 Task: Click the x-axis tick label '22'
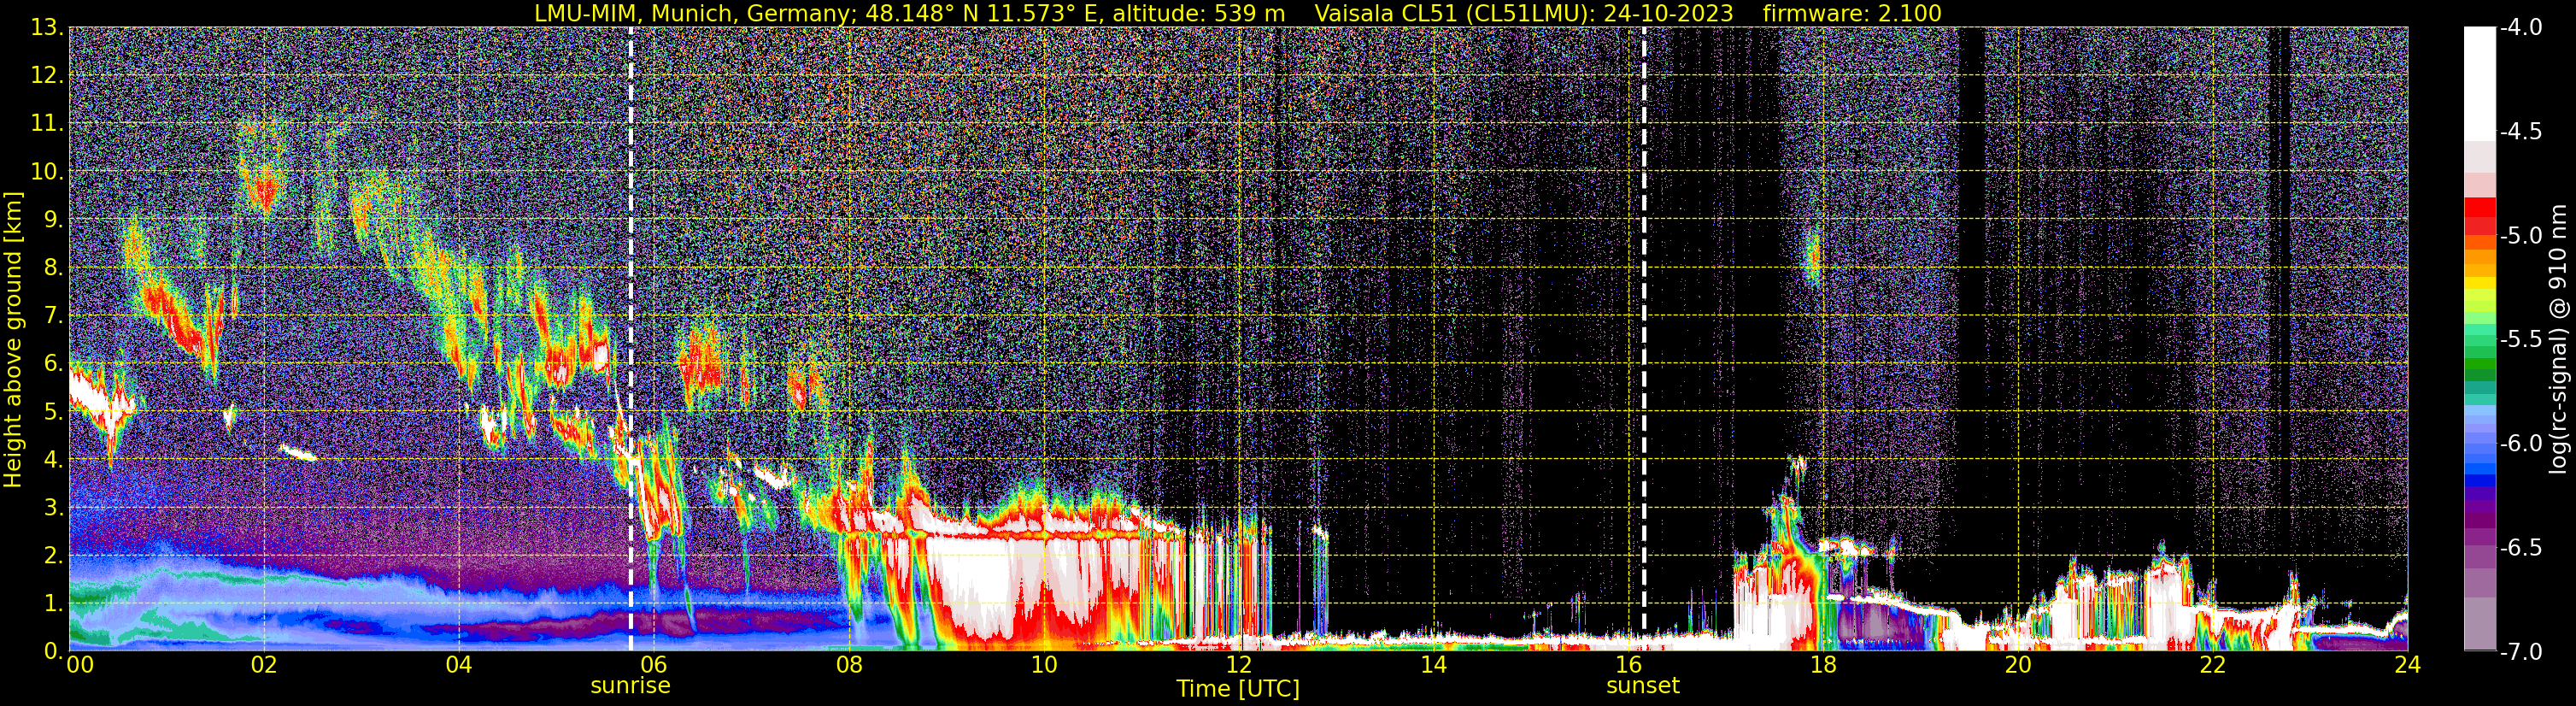(x=2214, y=665)
